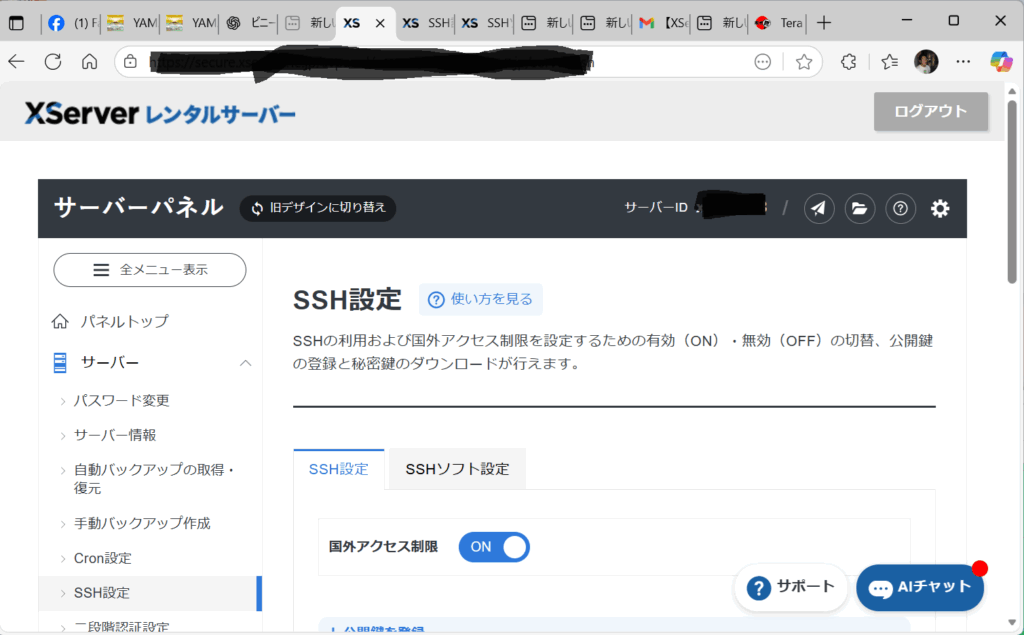The width and height of the screenshot is (1024, 635).
Task: Click the browser refresh icon
Action: [x=52, y=62]
